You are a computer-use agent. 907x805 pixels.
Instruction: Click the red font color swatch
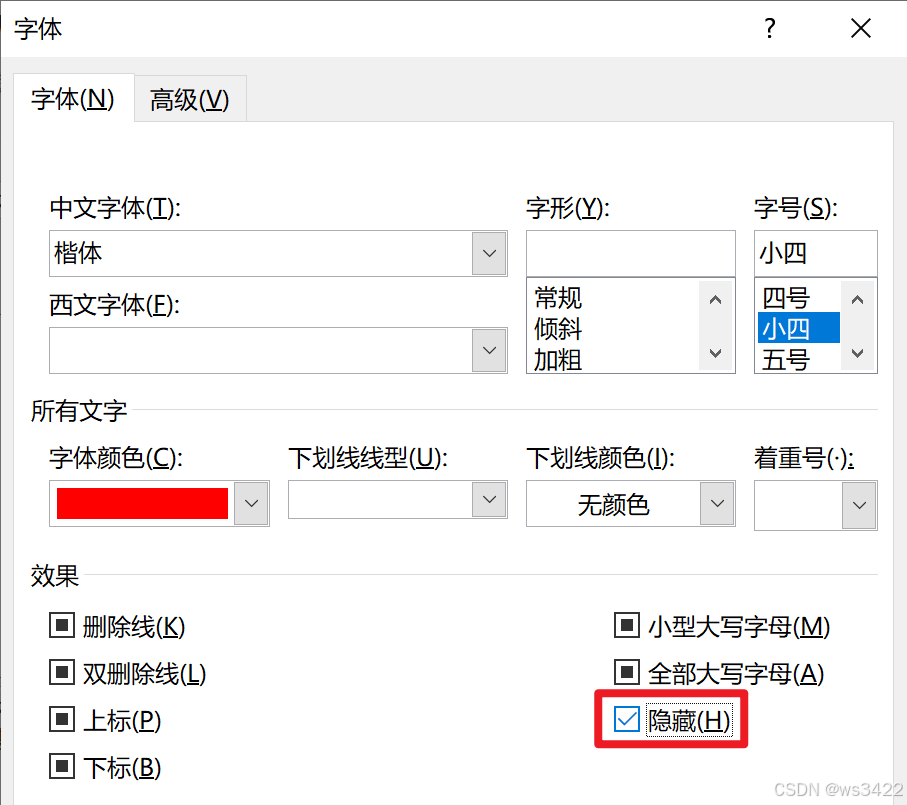(140, 504)
